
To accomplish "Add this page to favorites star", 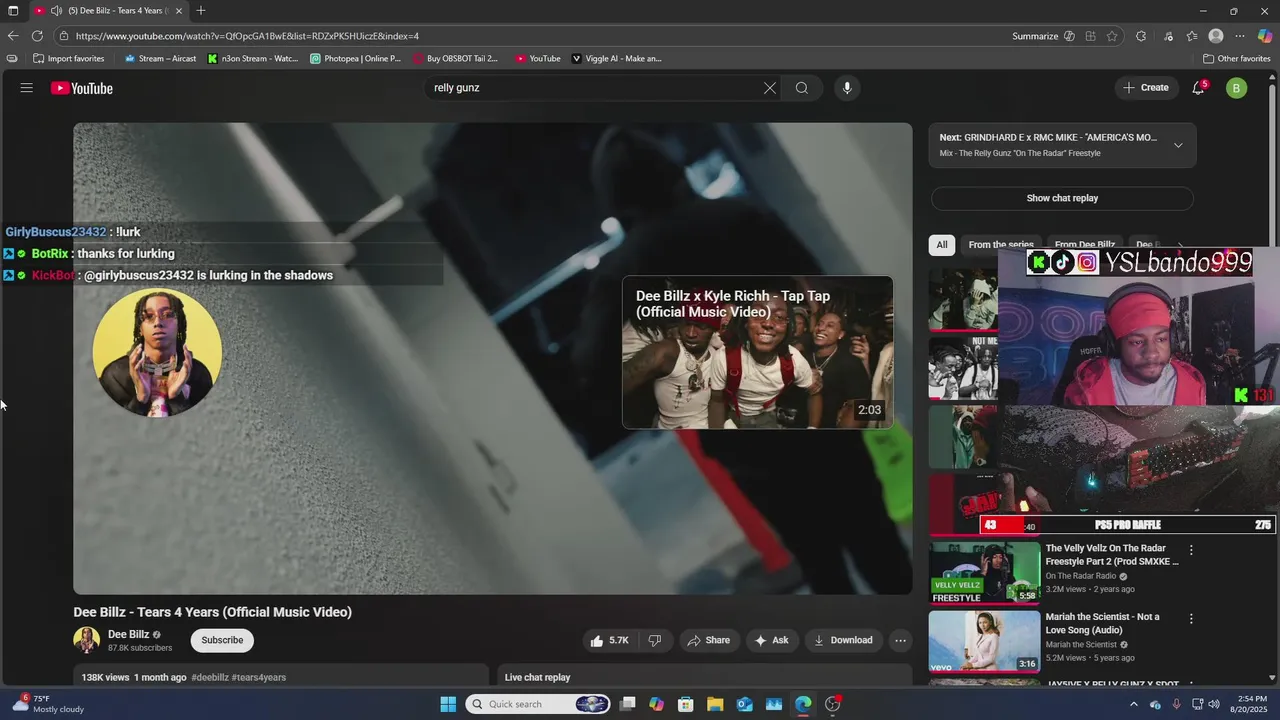I will coord(1112,36).
